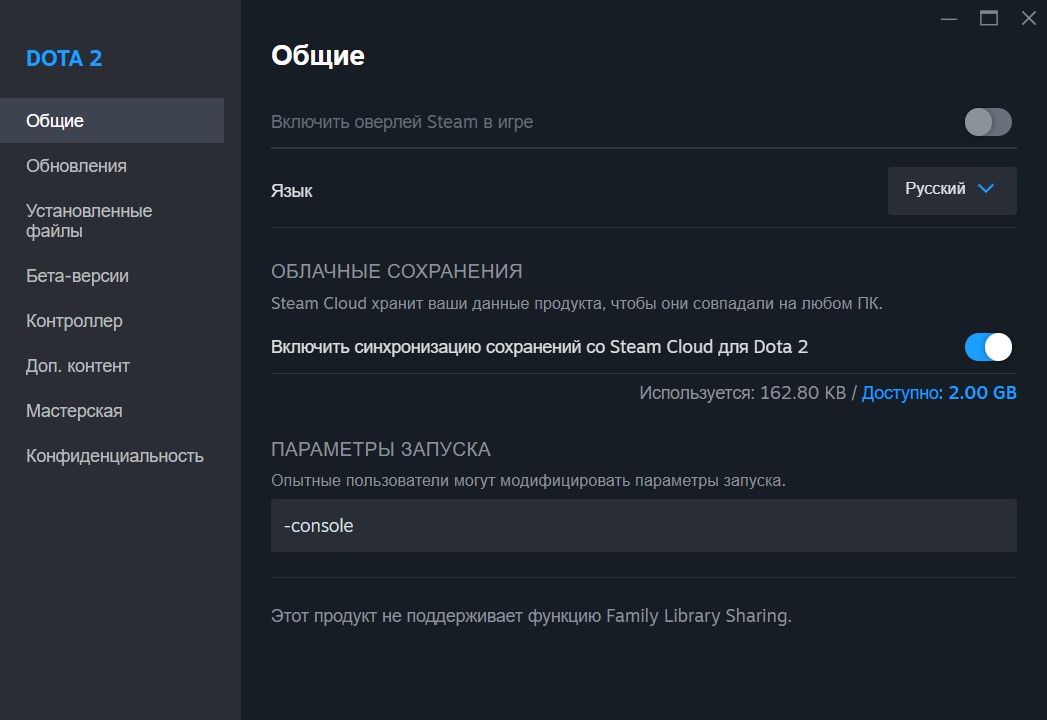Screen dimensions: 1047x720
Task: Go to Установленные файлы section
Action: [89, 221]
